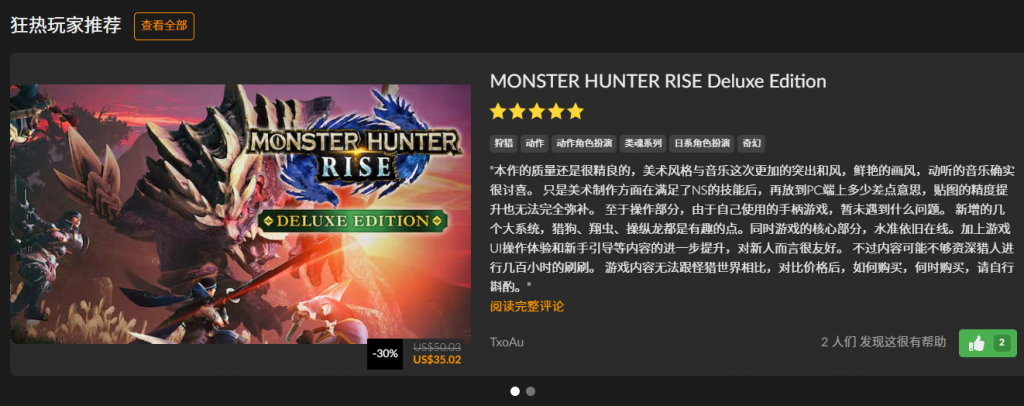The image size is (1024, 406).
Task: Open the 奇幻 tag
Action: [x=751, y=144]
